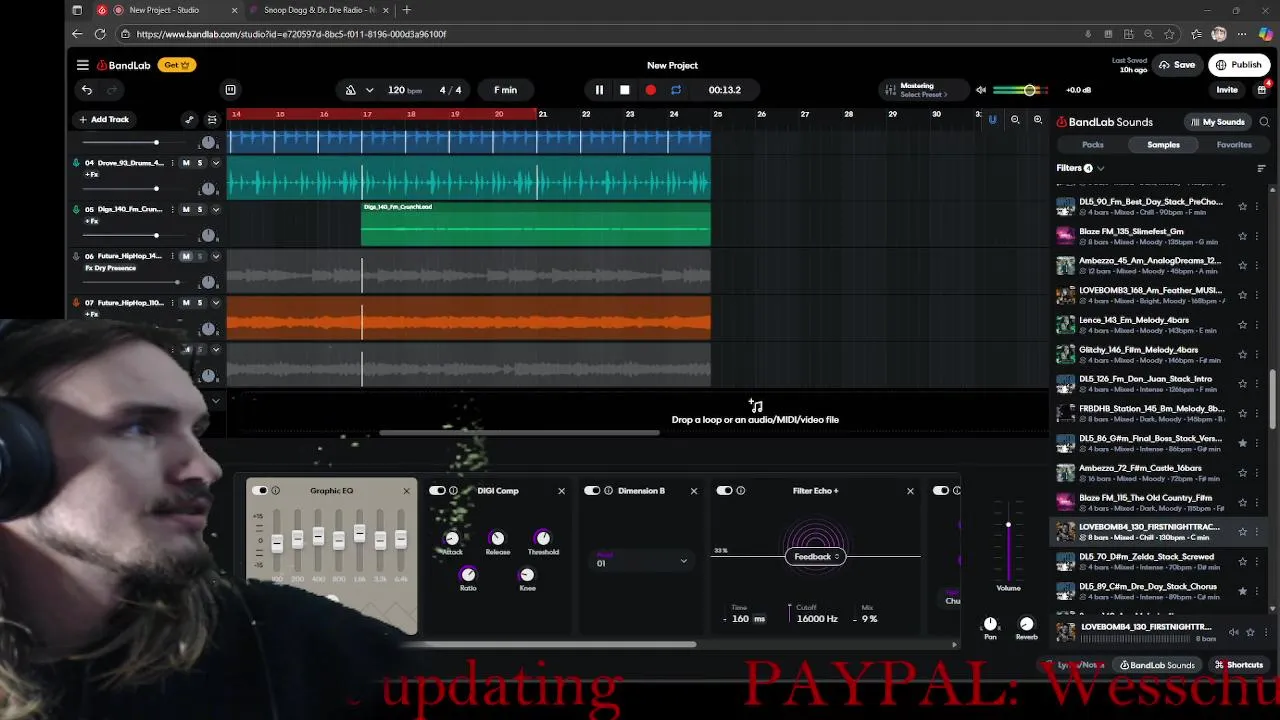This screenshot has height=720, width=1280.
Task: Click the Save button
Action: (1177, 65)
